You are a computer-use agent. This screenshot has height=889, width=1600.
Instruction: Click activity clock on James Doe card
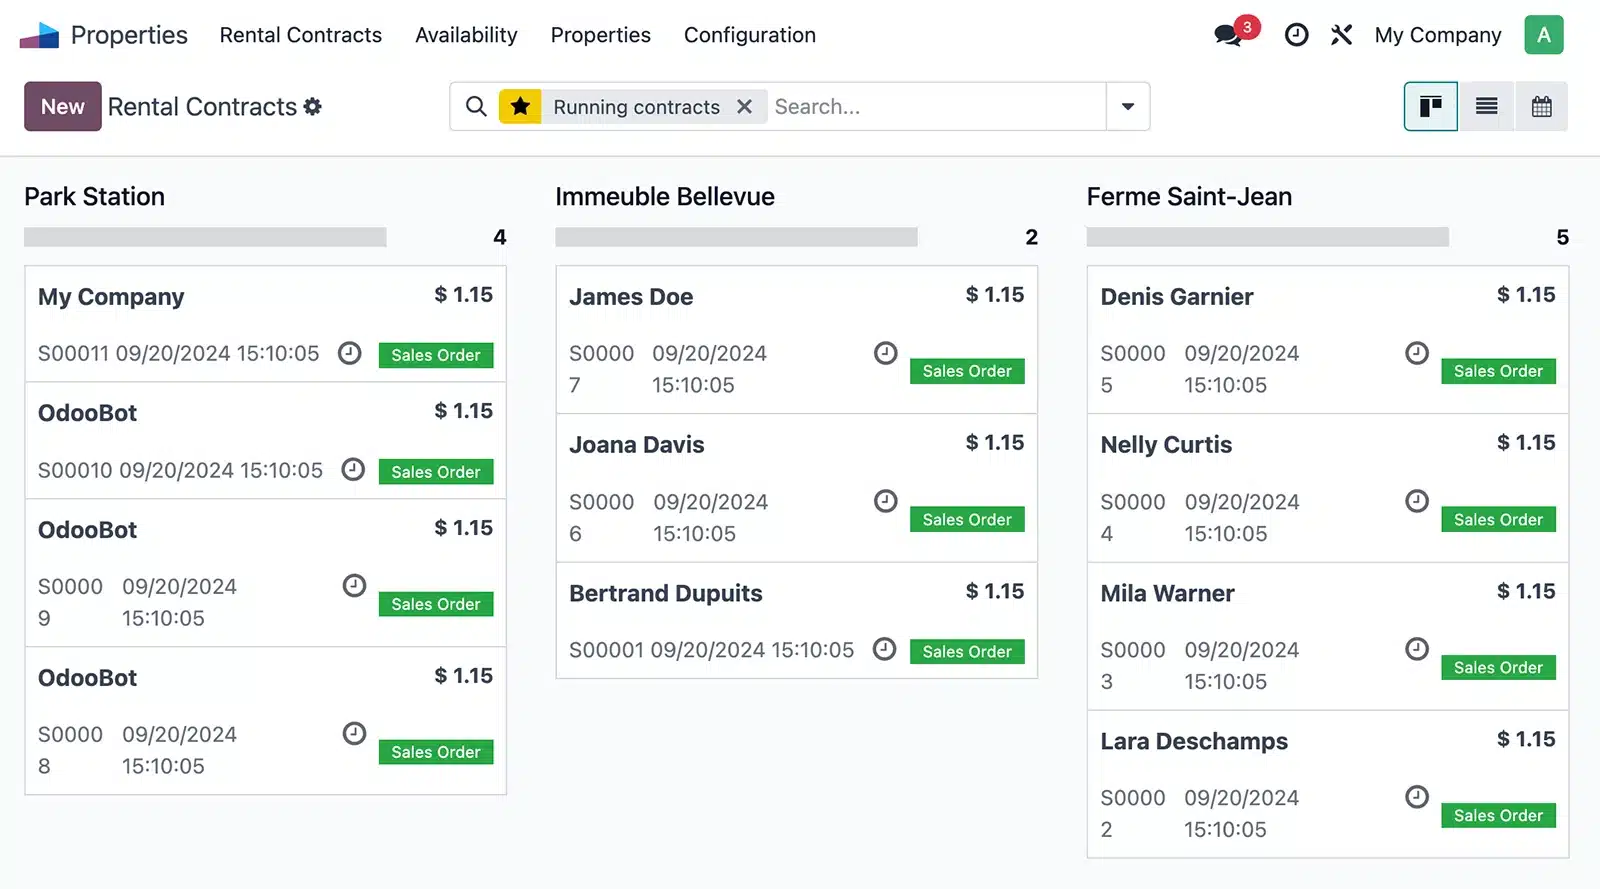point(885,353)
